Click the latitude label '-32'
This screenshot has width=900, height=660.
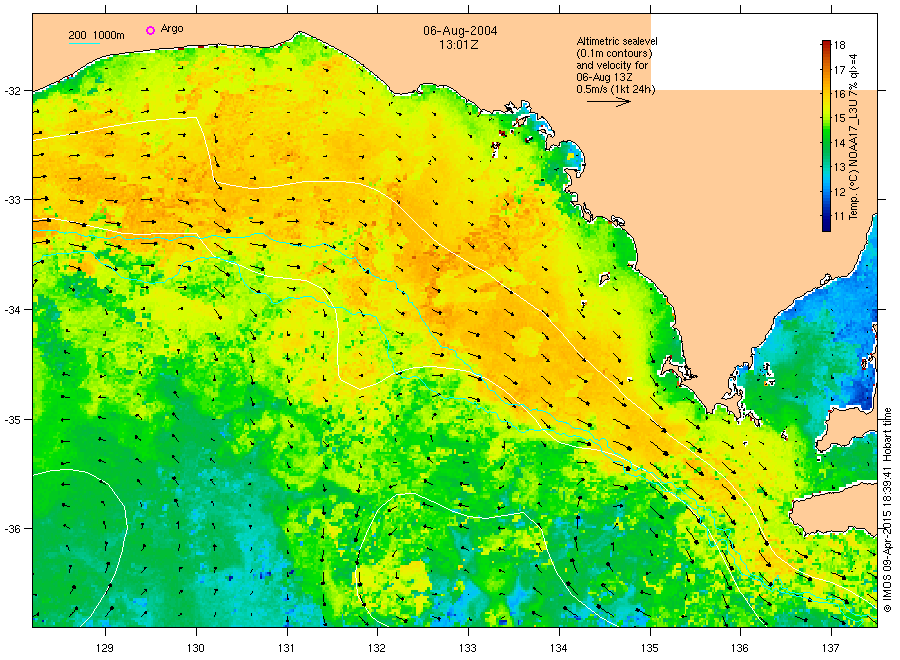(x=11, y=91)
